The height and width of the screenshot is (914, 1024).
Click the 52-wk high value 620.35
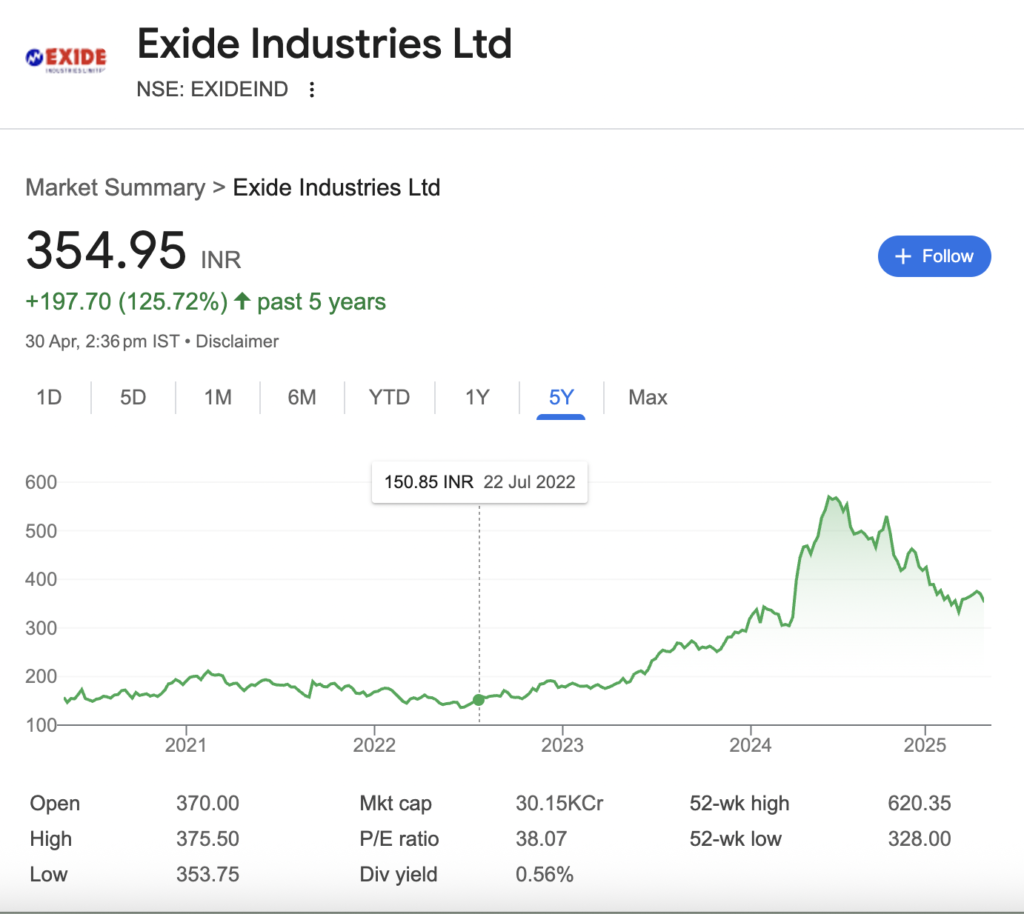pyautogui.click(x=919, y=803)
